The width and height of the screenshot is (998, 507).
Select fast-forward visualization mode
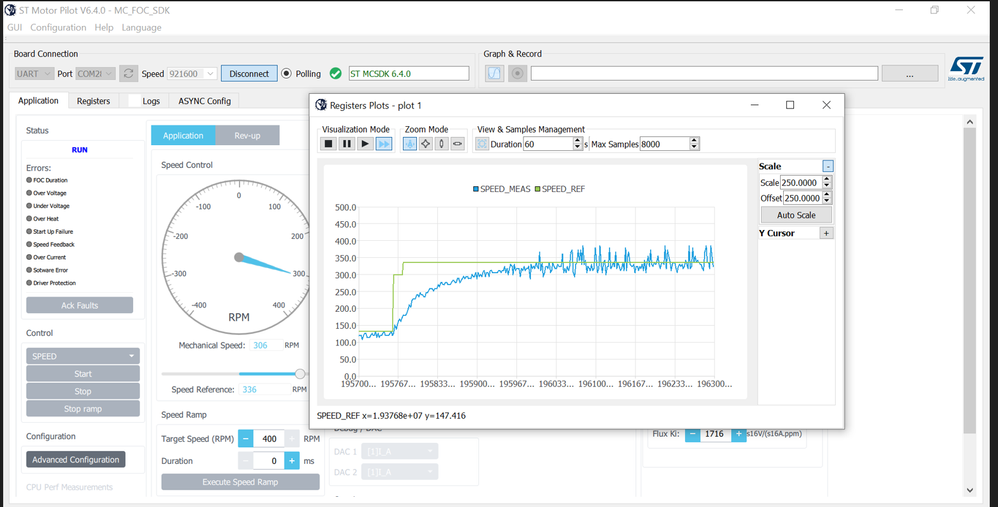pos(384,144)
